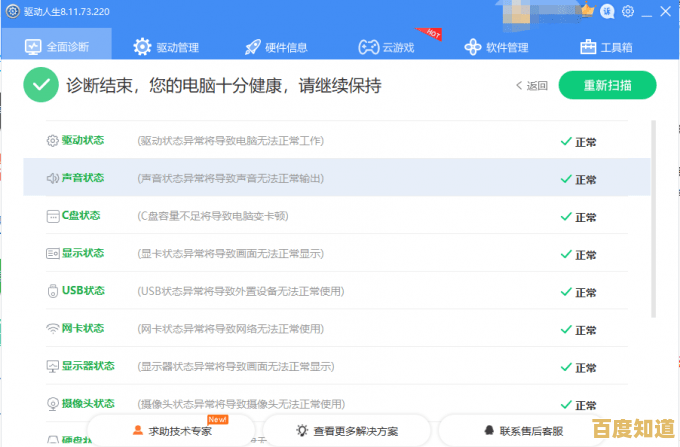Click the network card Wi-Fi icon
Viewport: 680px width, 447px height.
click(53, 328)
